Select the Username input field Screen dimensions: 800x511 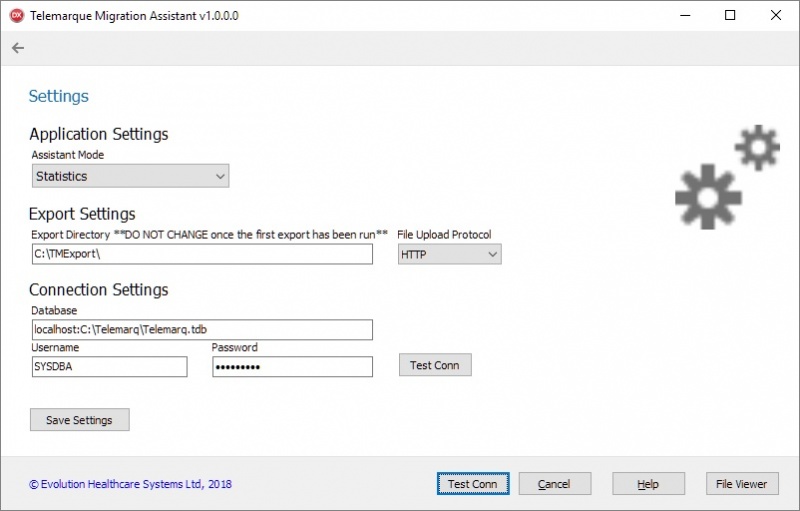(110, 367)
